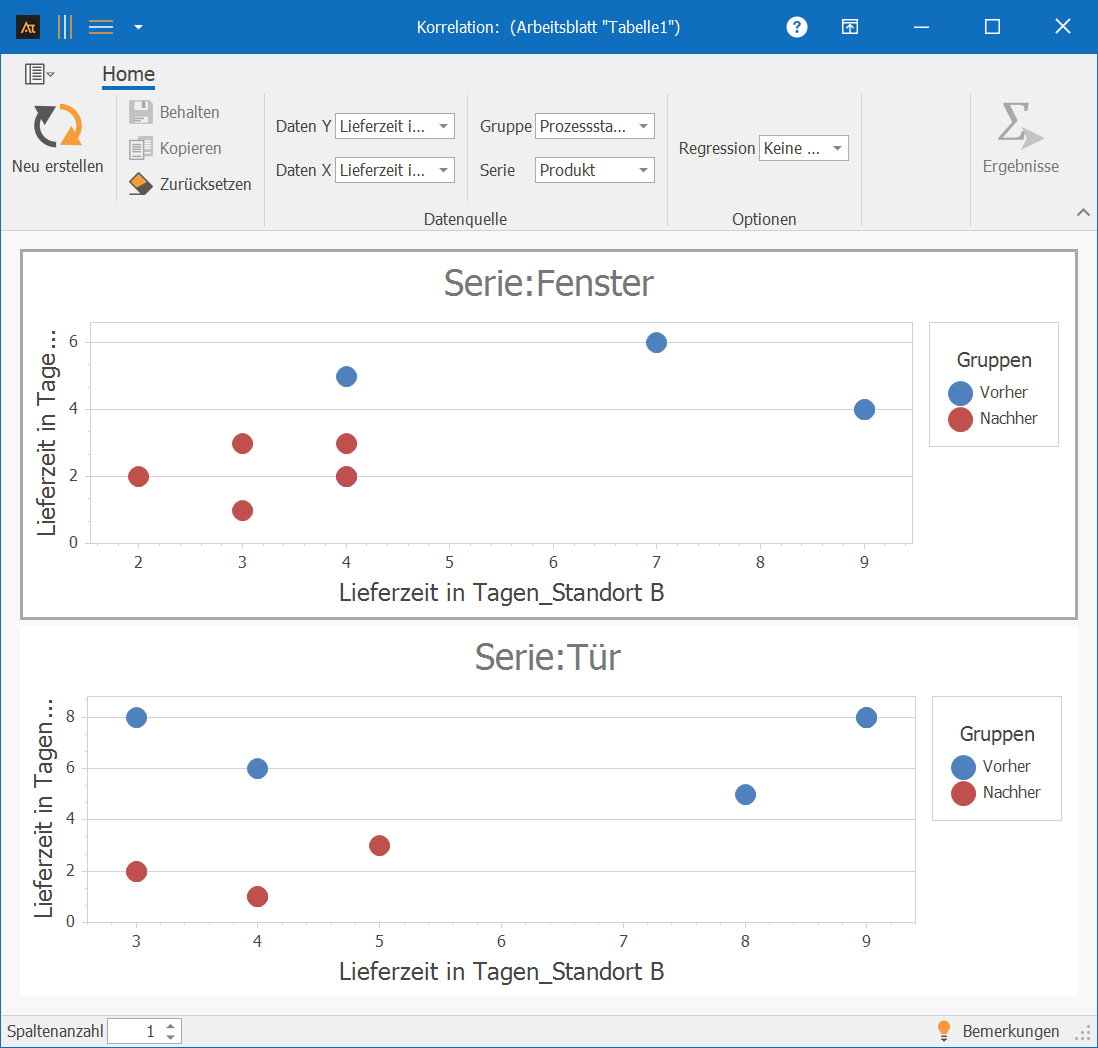The width and height of the screenshot is (1098, 1048).
Task: Click the help question mark icon
Action: (x=797, y=27)
